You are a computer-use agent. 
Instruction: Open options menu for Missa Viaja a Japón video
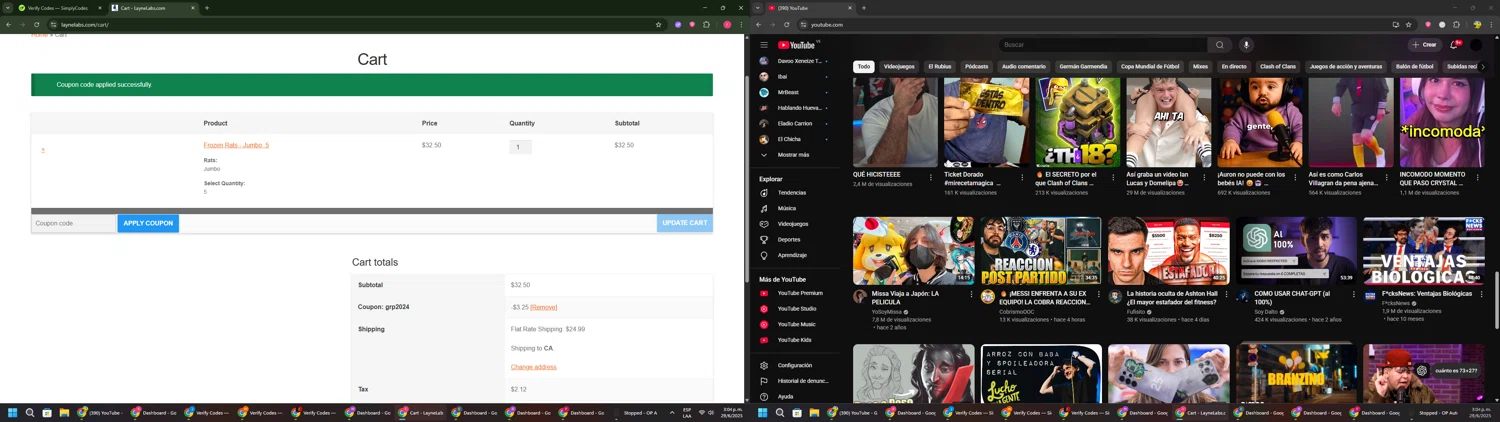coord(971,295)
